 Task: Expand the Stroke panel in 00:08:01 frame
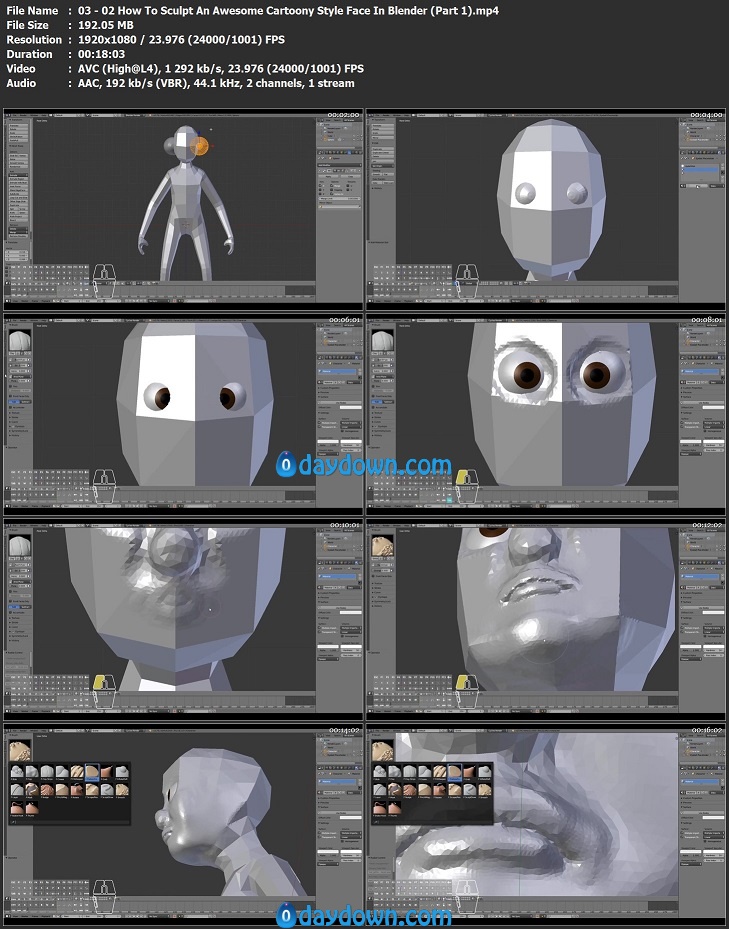click(x=378, y=417)
